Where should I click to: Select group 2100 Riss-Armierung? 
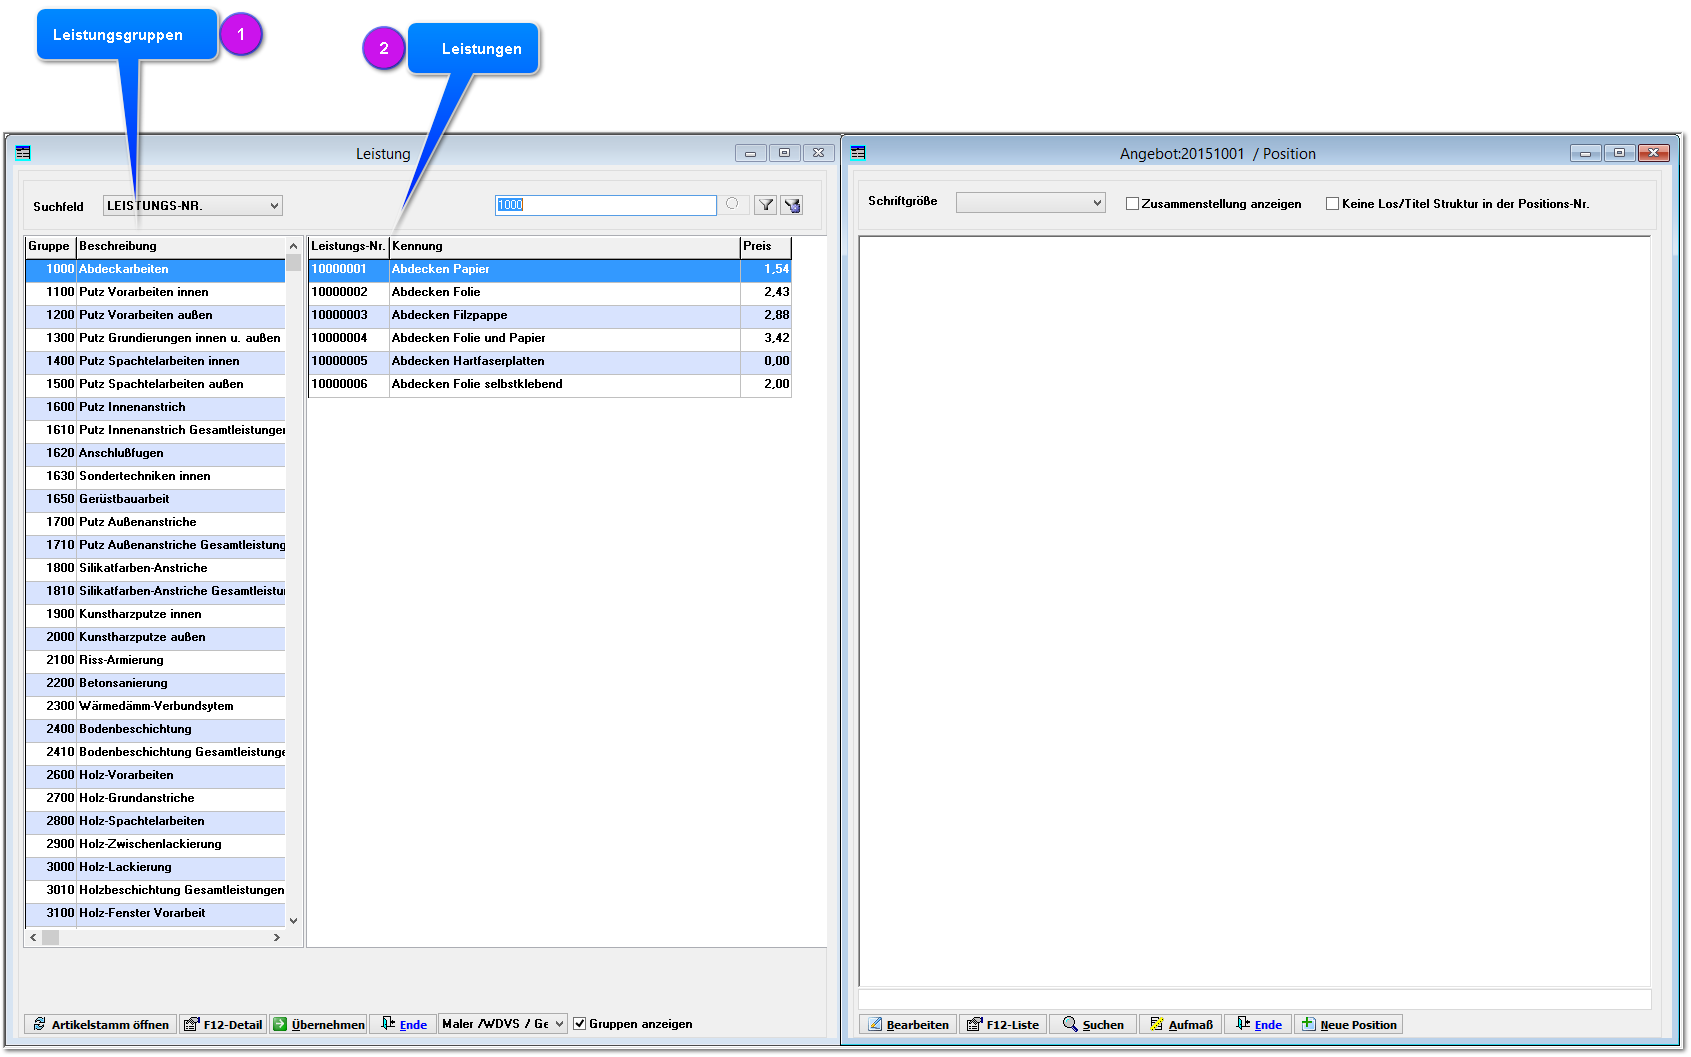coord(155,660)
